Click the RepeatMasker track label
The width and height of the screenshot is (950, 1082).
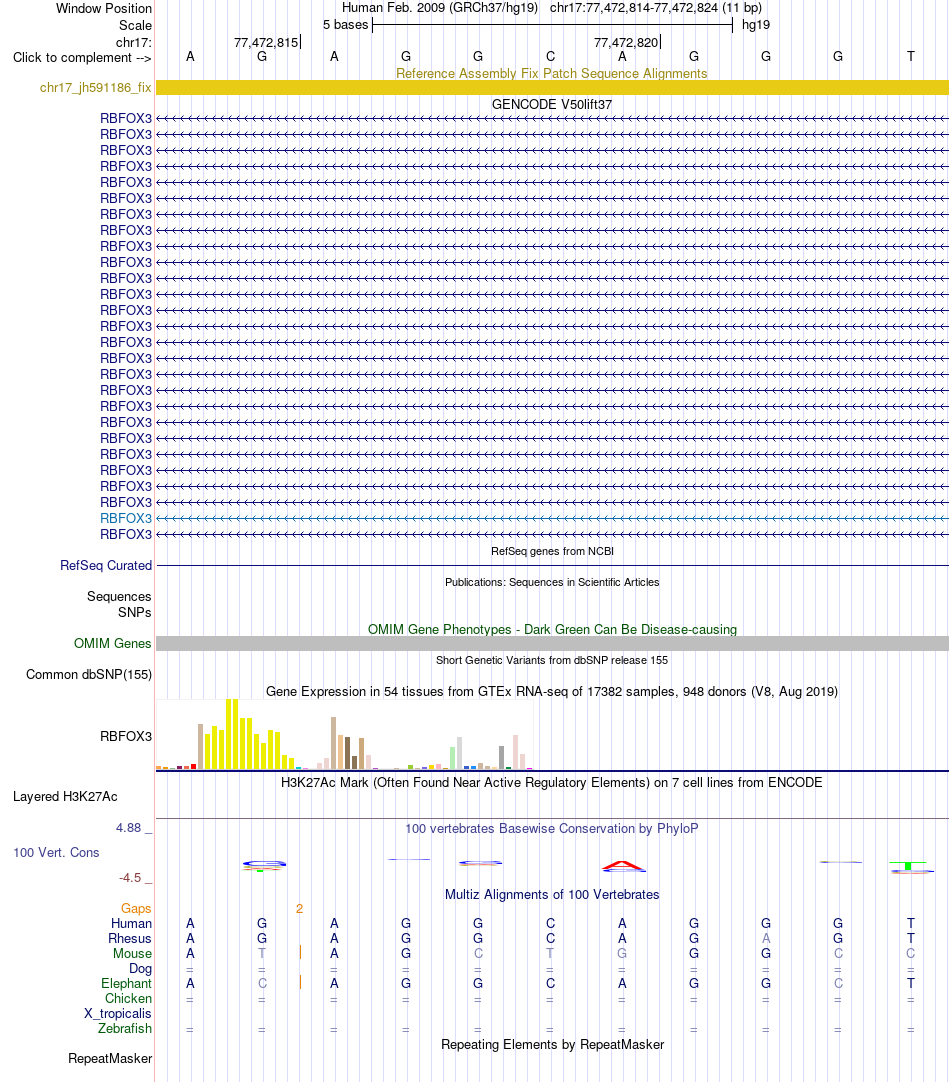110,1058
